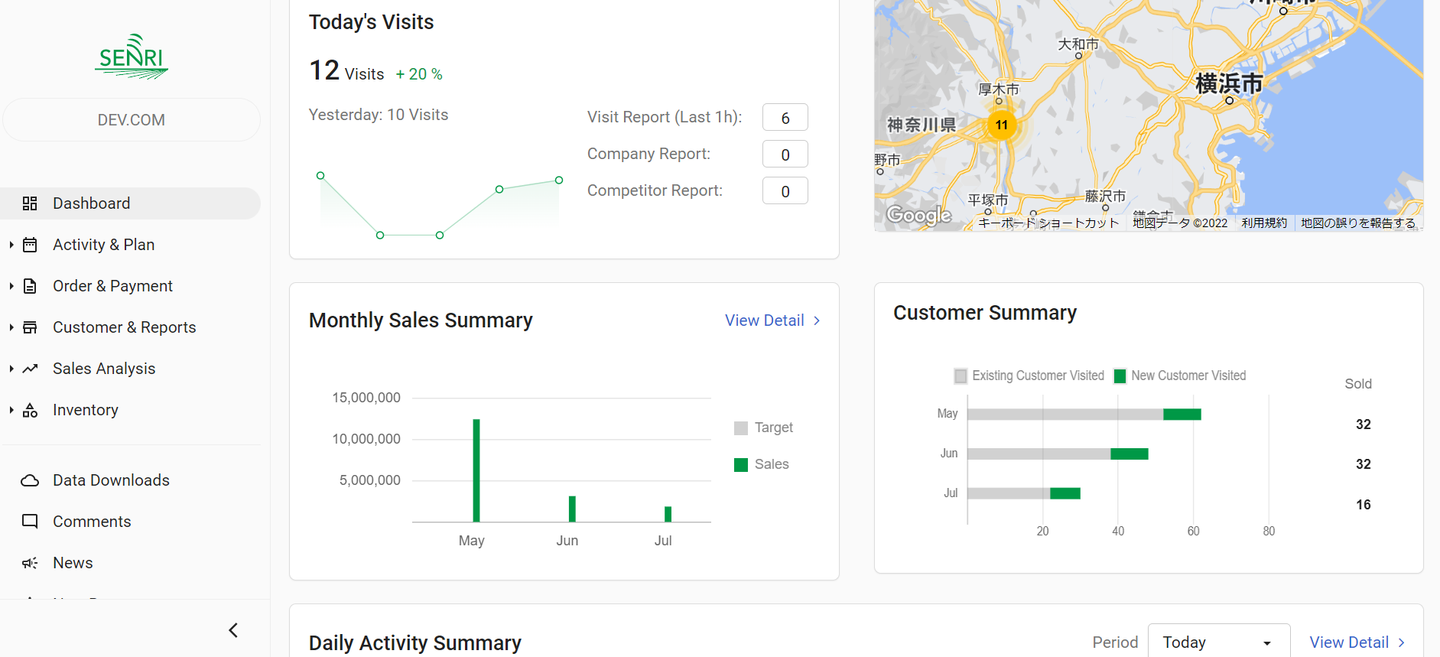
Task: Click the News megaphone icon
Action: pyautogui.click(x=30, y=563)
